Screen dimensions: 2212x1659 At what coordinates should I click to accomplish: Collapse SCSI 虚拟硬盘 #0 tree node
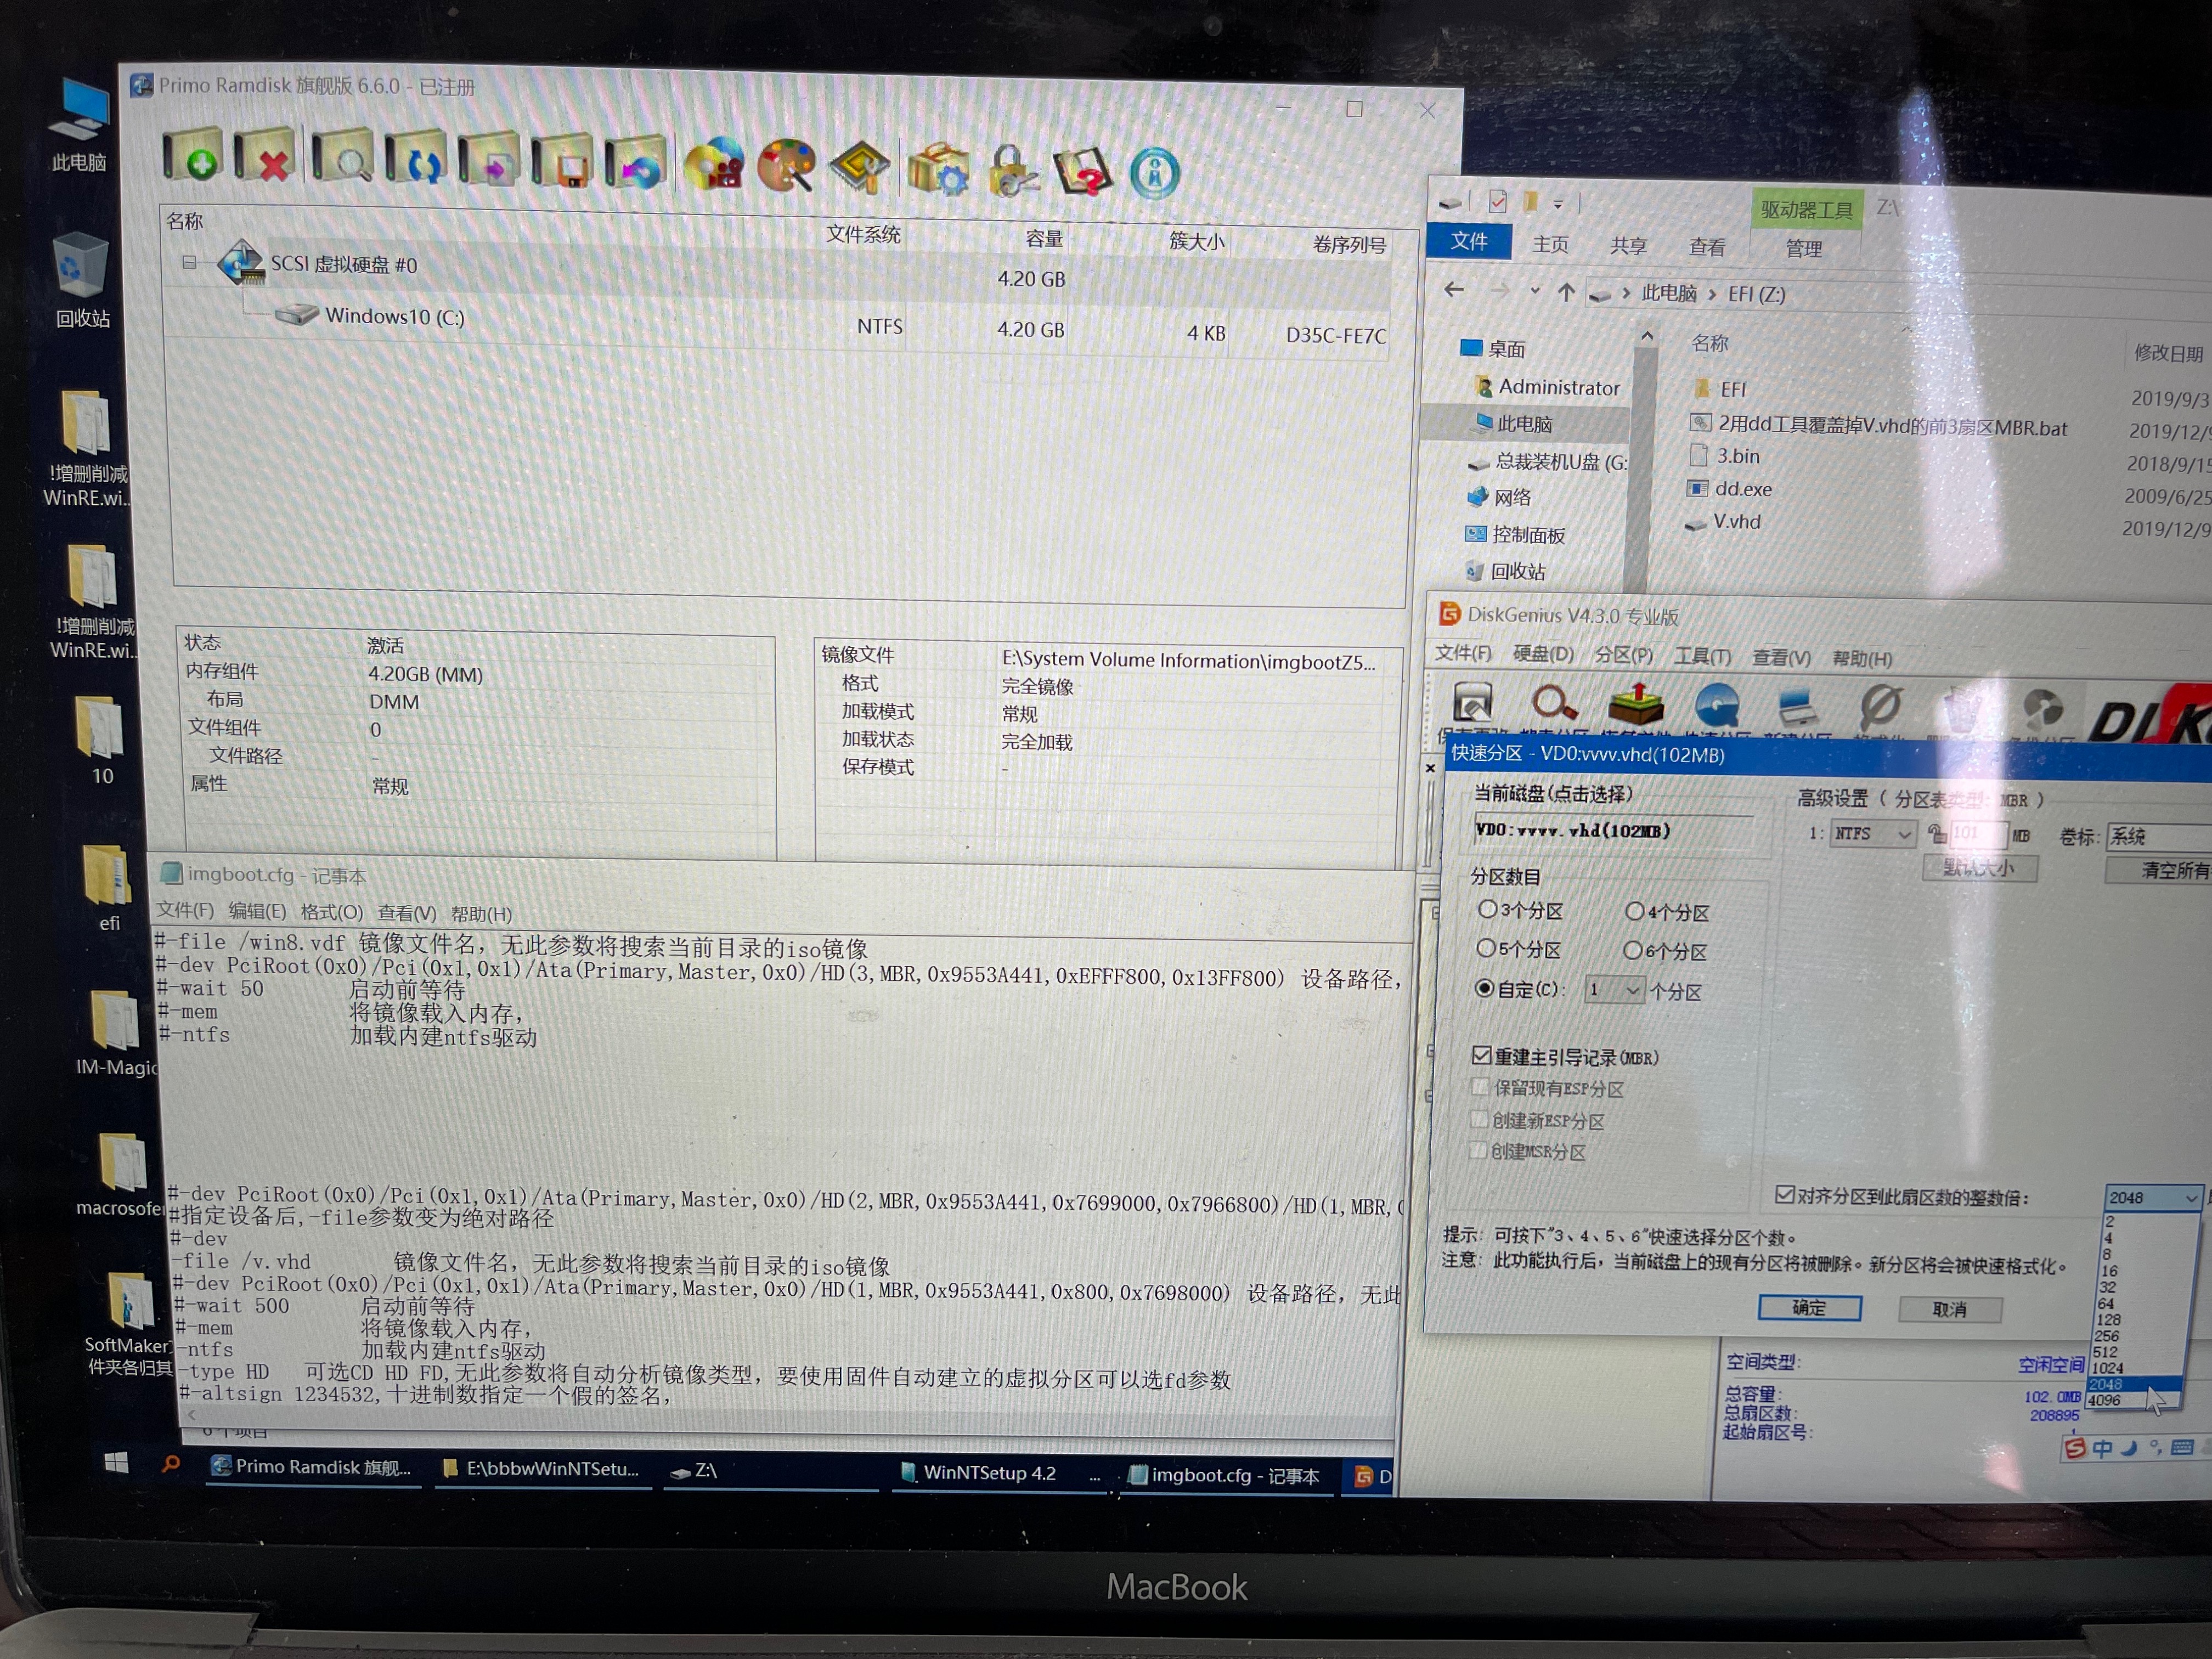coord(189,263)
